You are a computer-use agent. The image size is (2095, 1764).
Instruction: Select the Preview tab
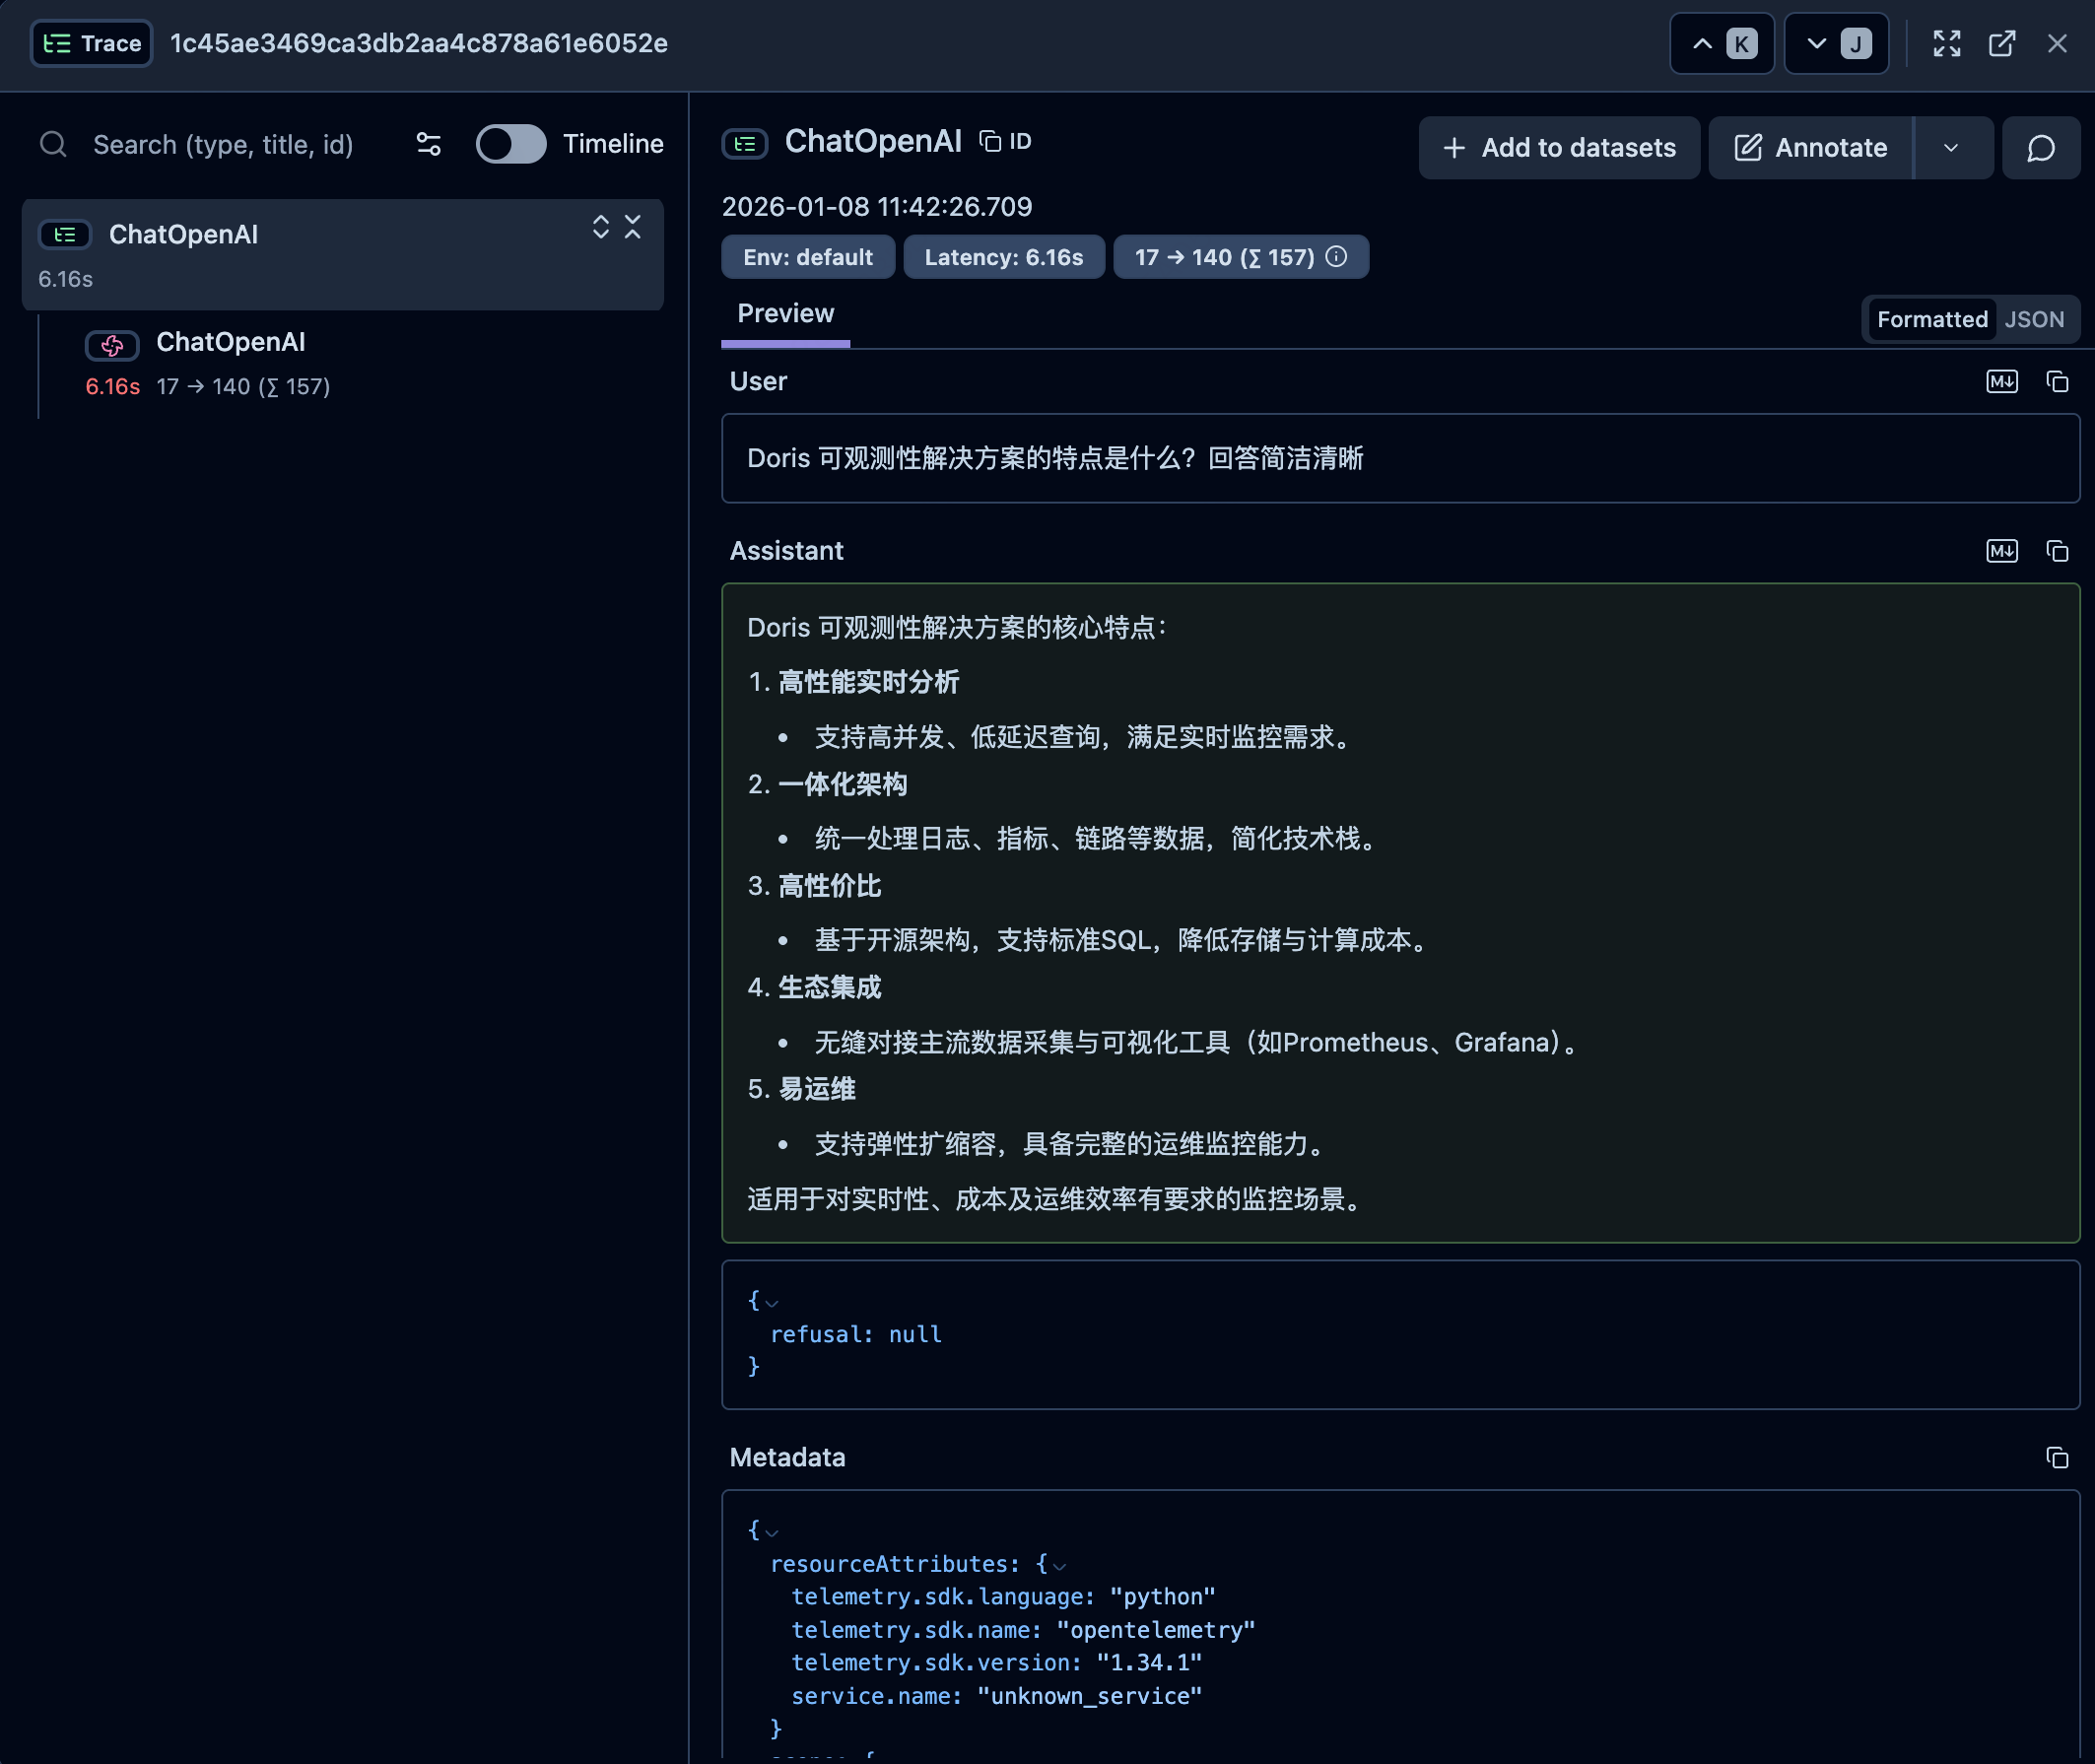pyautogui.click(x=785, y=313)
